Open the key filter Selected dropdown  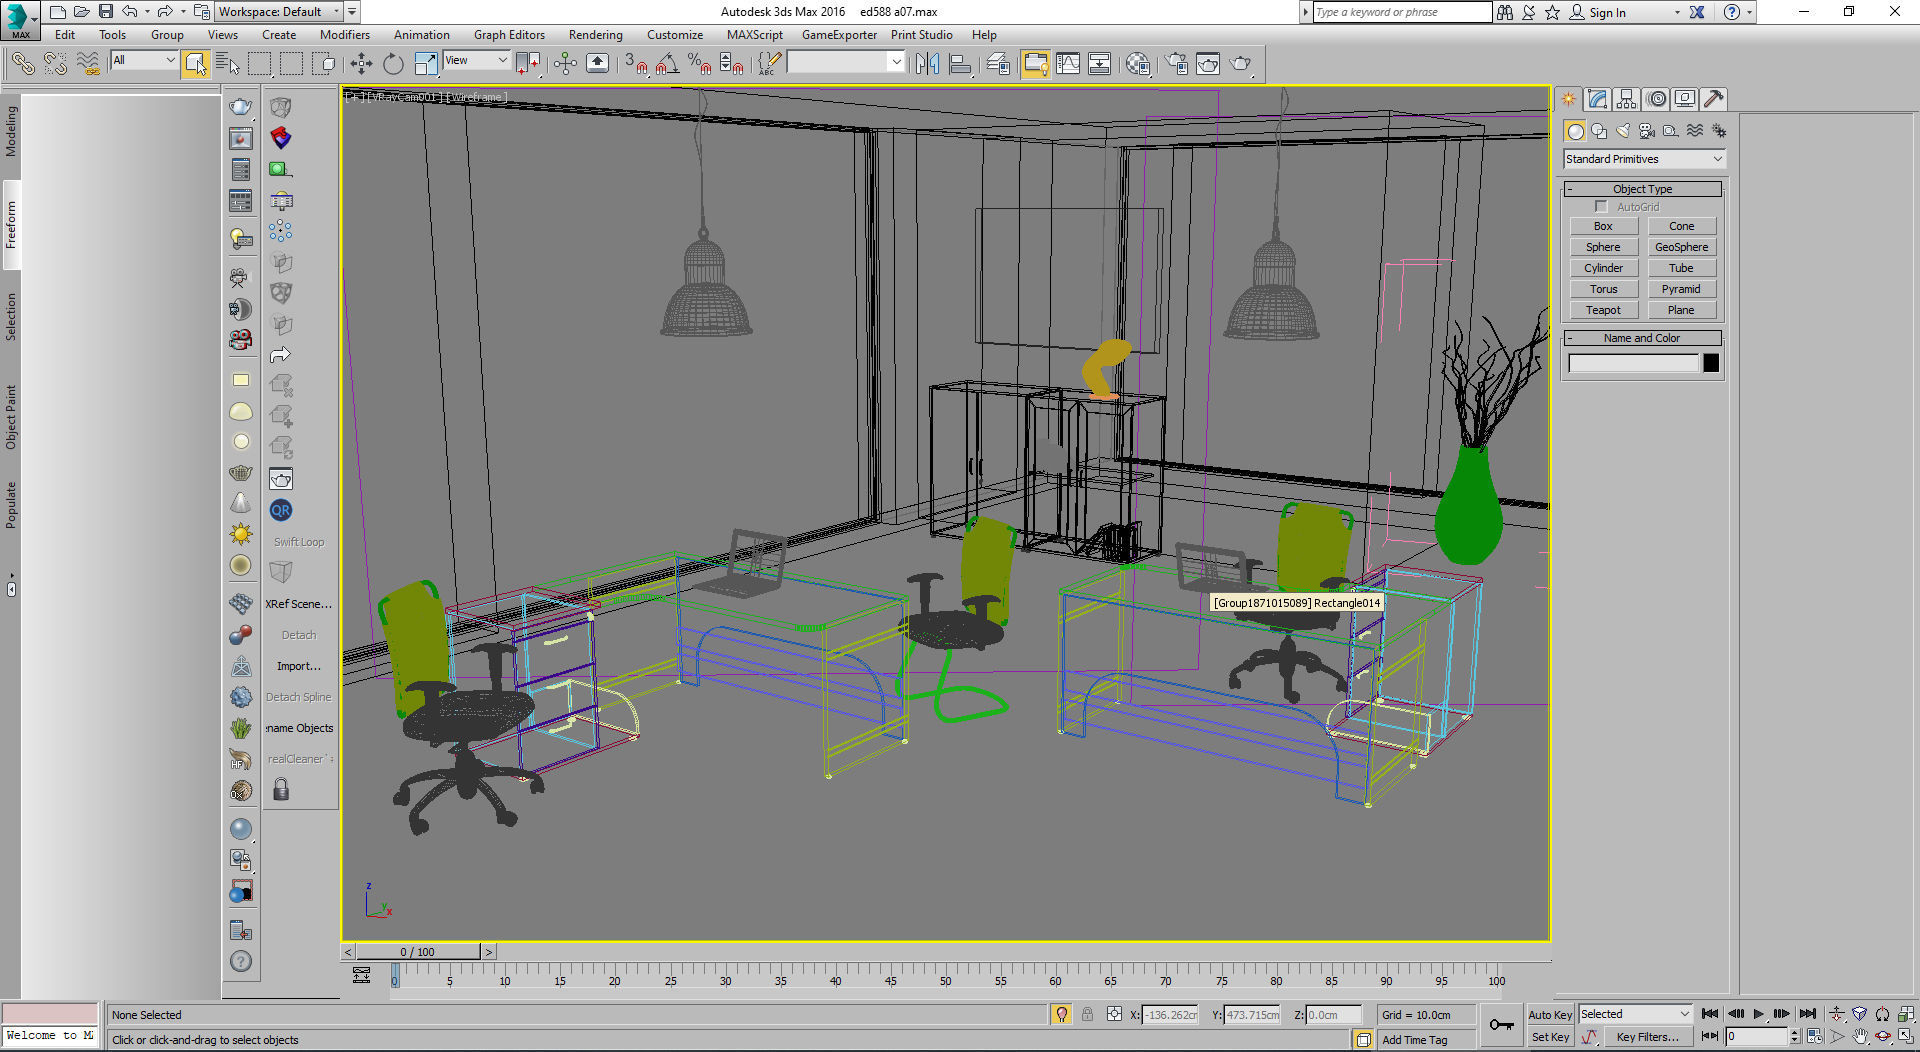coord(1635,1014)
